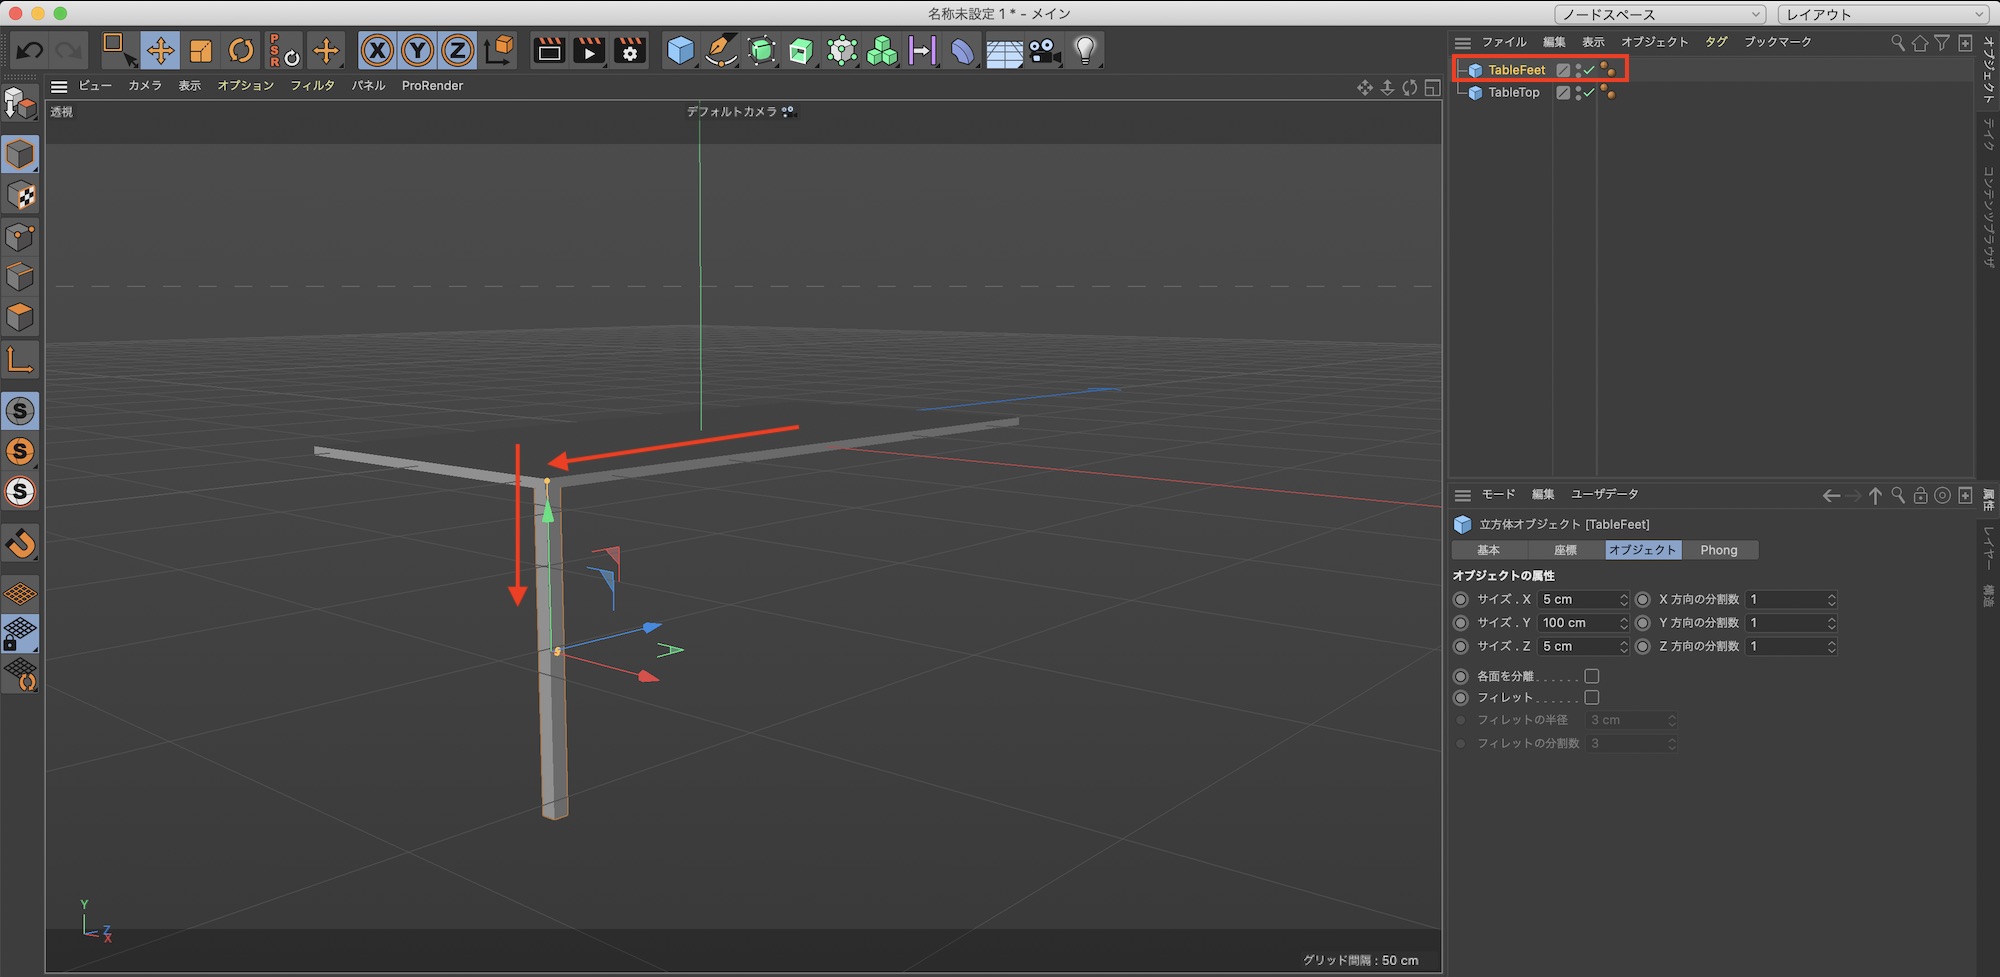The width and height of the screenshot is (2000, 977).
Task: Click the サイズ.X input field
Action: pos(1578,599)
